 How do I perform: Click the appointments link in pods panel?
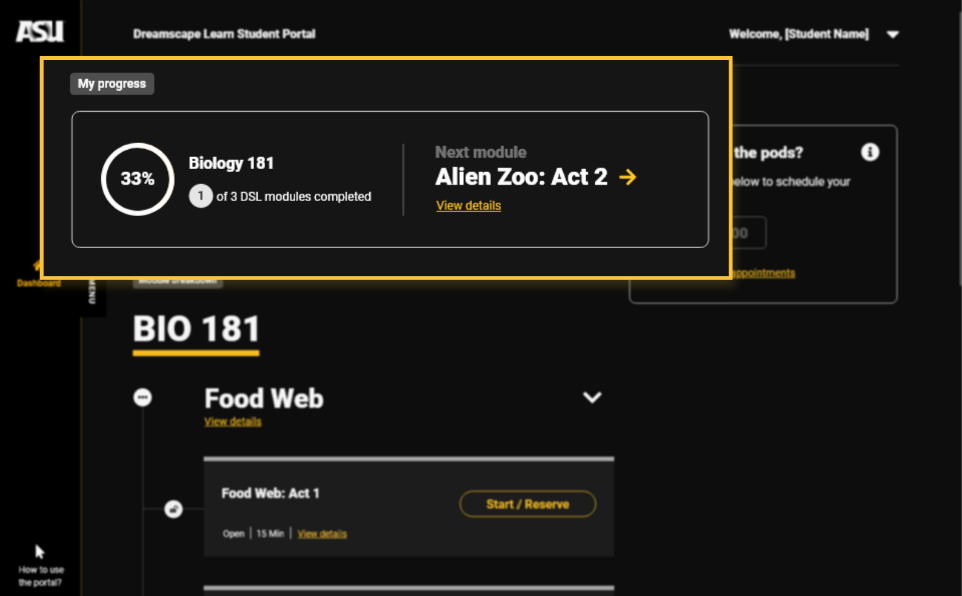tap(765, 273)
